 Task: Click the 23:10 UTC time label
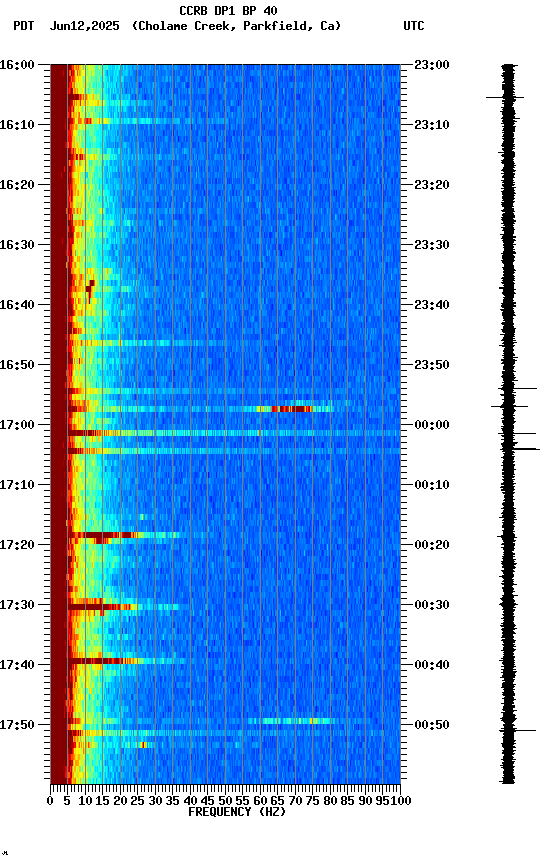click(432, 125)
